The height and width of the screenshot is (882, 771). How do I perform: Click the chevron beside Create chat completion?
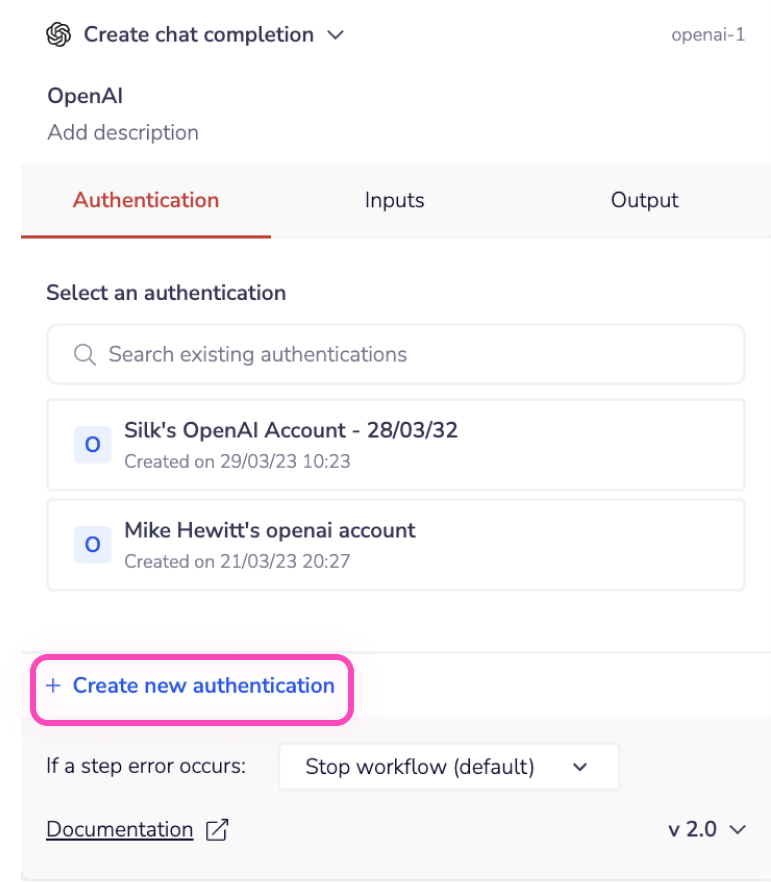[x=336, y=34]
